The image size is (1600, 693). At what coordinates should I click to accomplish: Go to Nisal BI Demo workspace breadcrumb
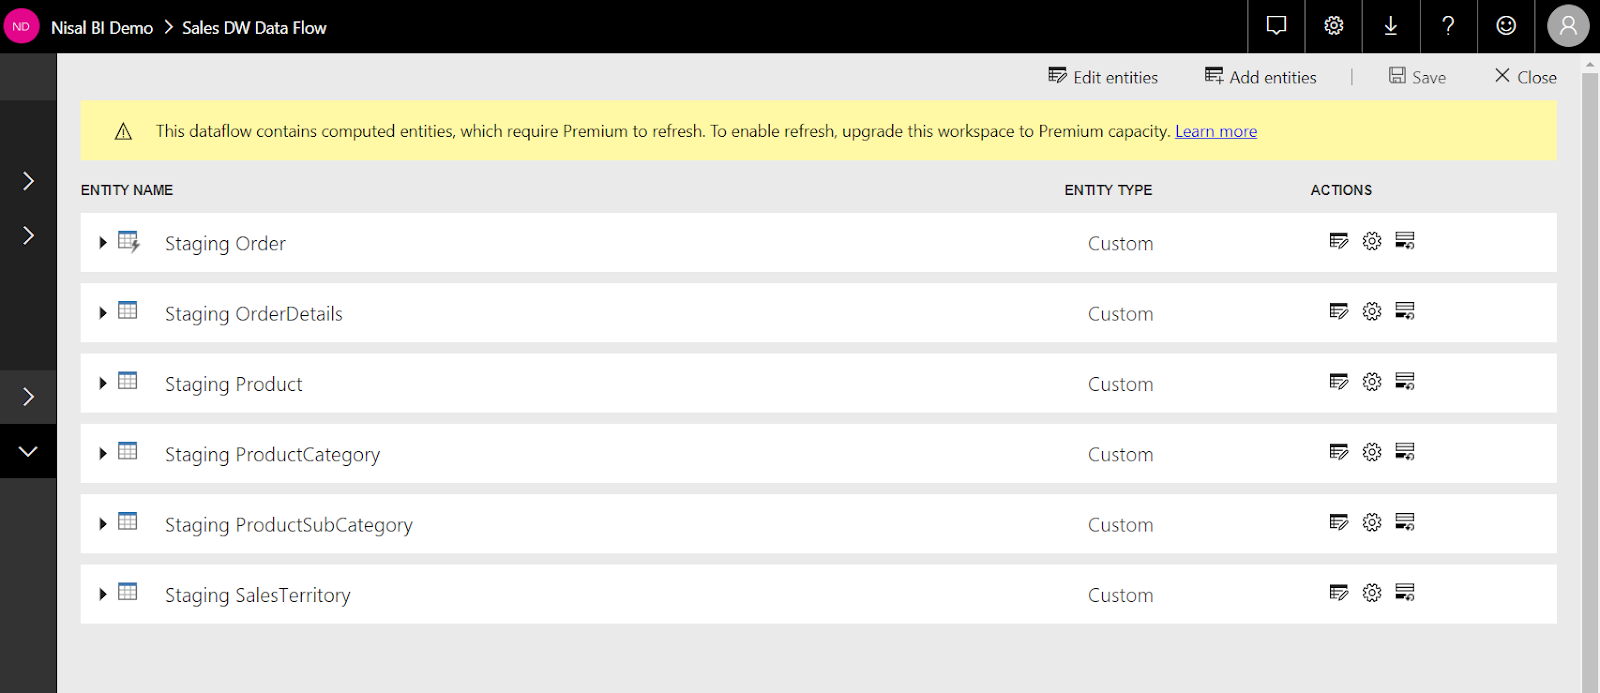tap(102, 28)
